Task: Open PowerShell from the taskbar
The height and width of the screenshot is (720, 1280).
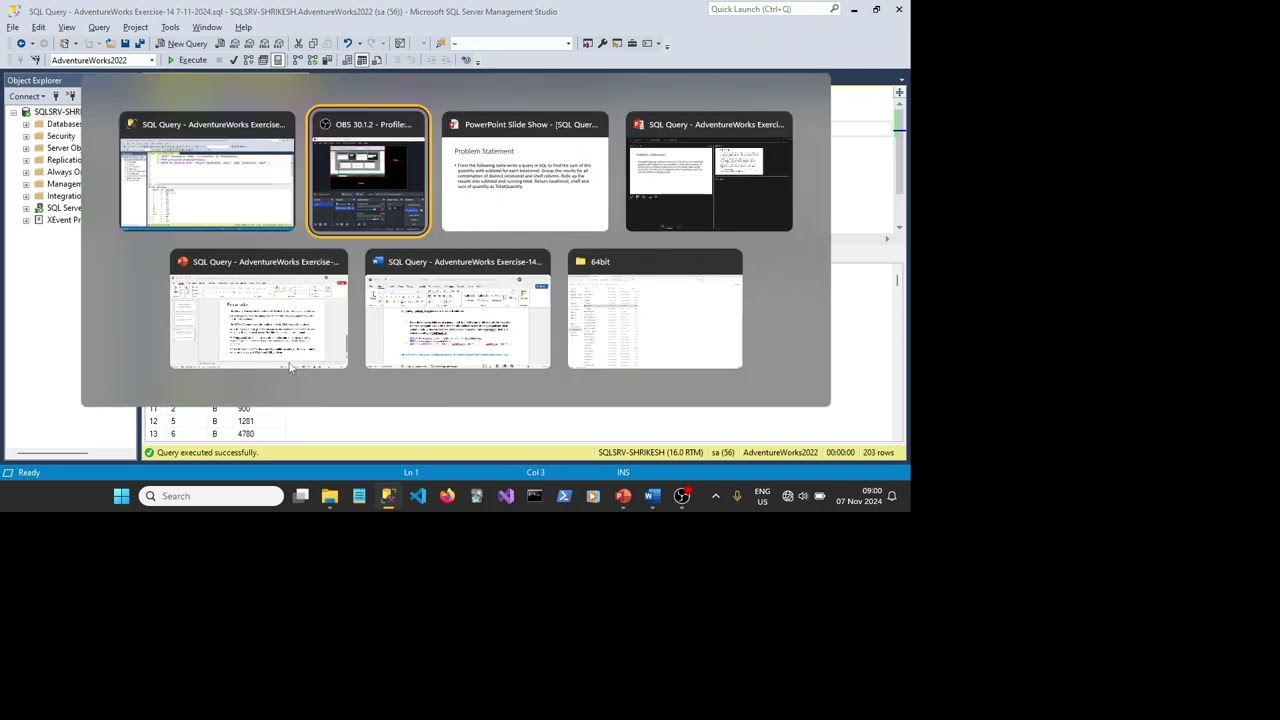Action: tap(564, 496)
